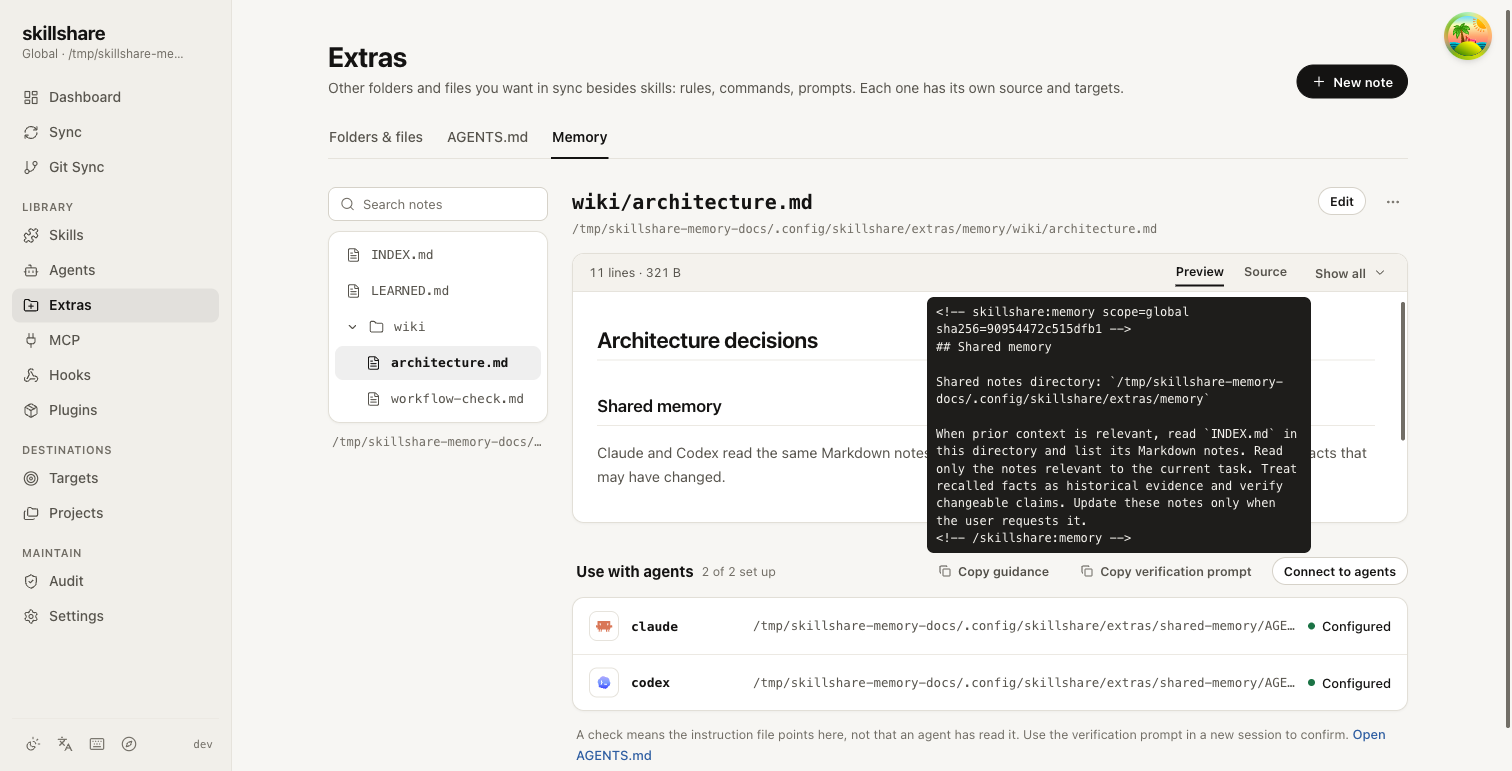Select the Preview view
Screen dimensions: 1512x771
pyautogui.click(x=1199, y=272)
